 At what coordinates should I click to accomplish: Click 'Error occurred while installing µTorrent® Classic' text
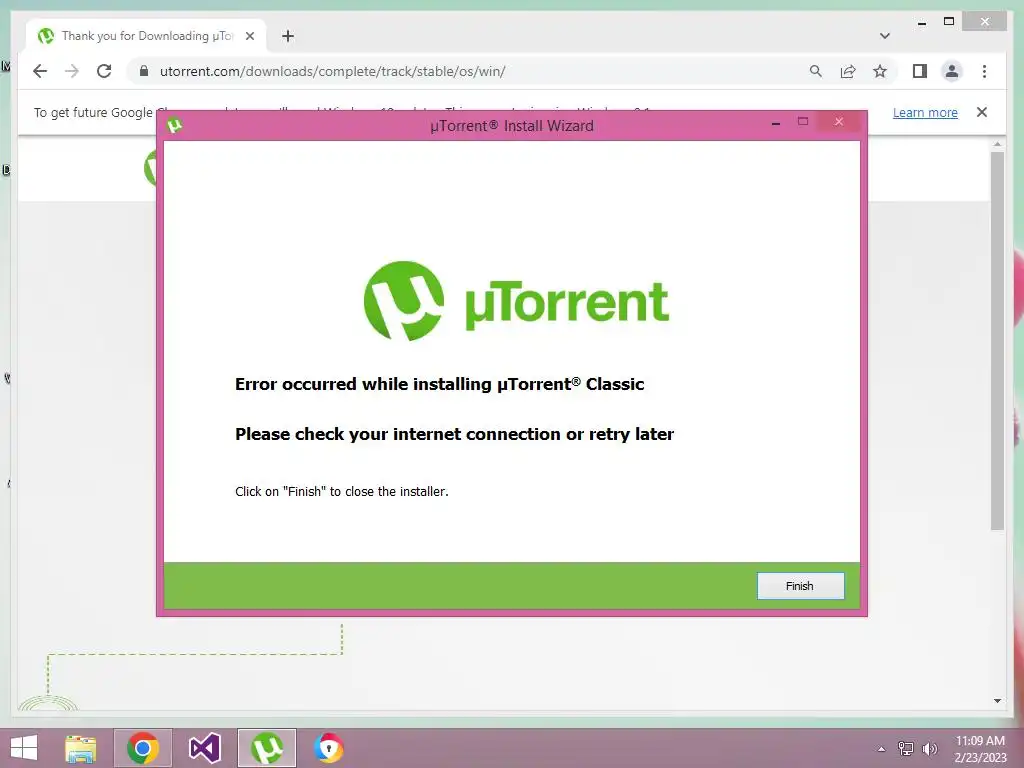click(x=440, y=384)
